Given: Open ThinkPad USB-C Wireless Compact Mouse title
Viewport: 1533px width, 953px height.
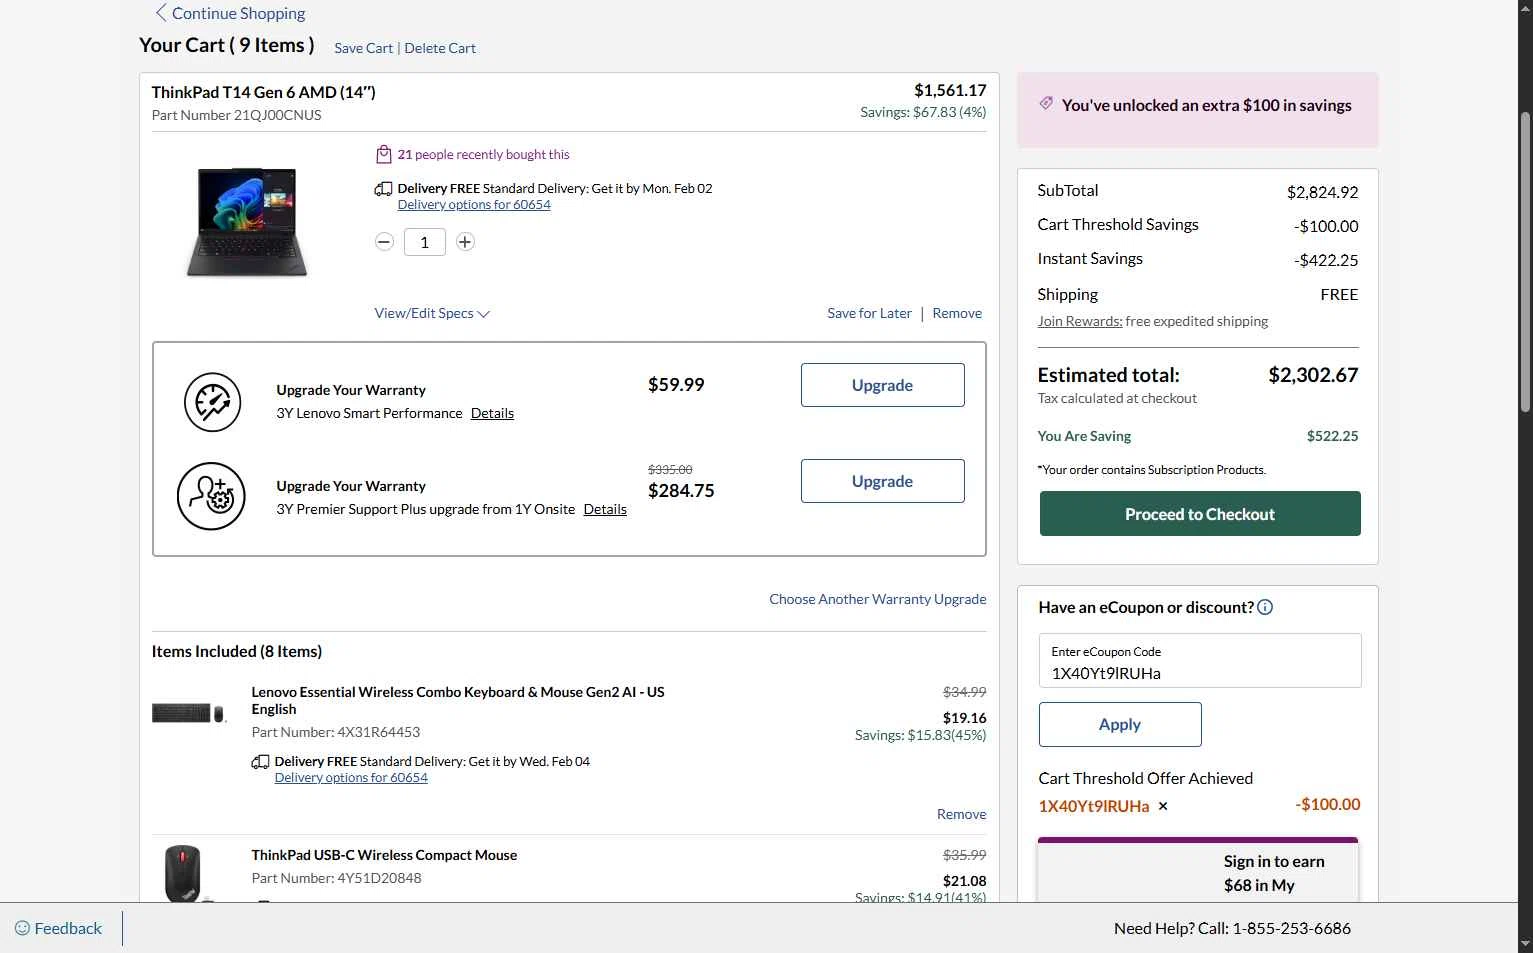Looking at the screenshot, I should pos(384,855).
